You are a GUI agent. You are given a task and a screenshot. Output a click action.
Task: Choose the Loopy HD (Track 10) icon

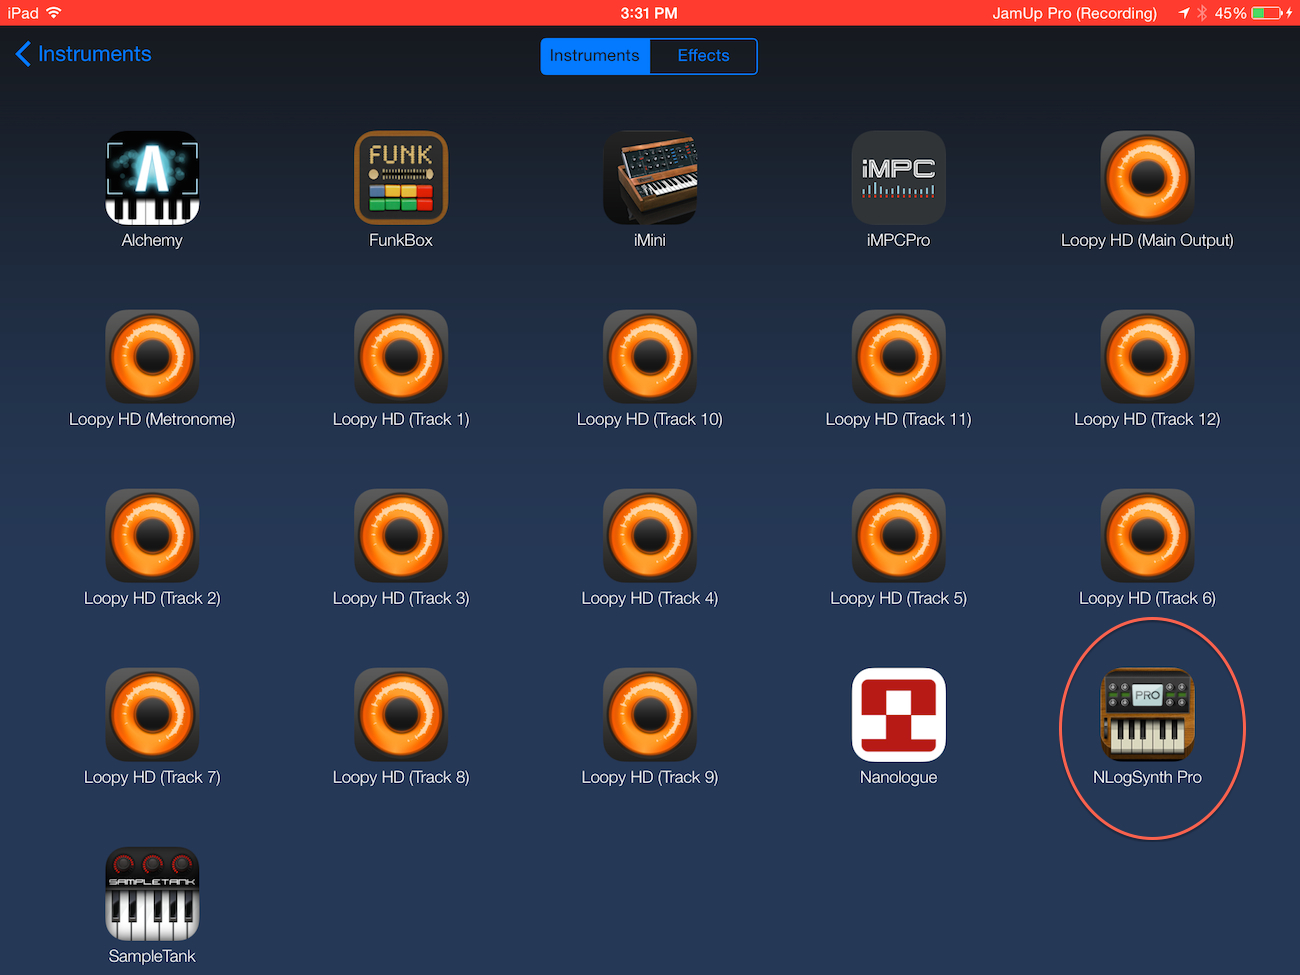650,357
